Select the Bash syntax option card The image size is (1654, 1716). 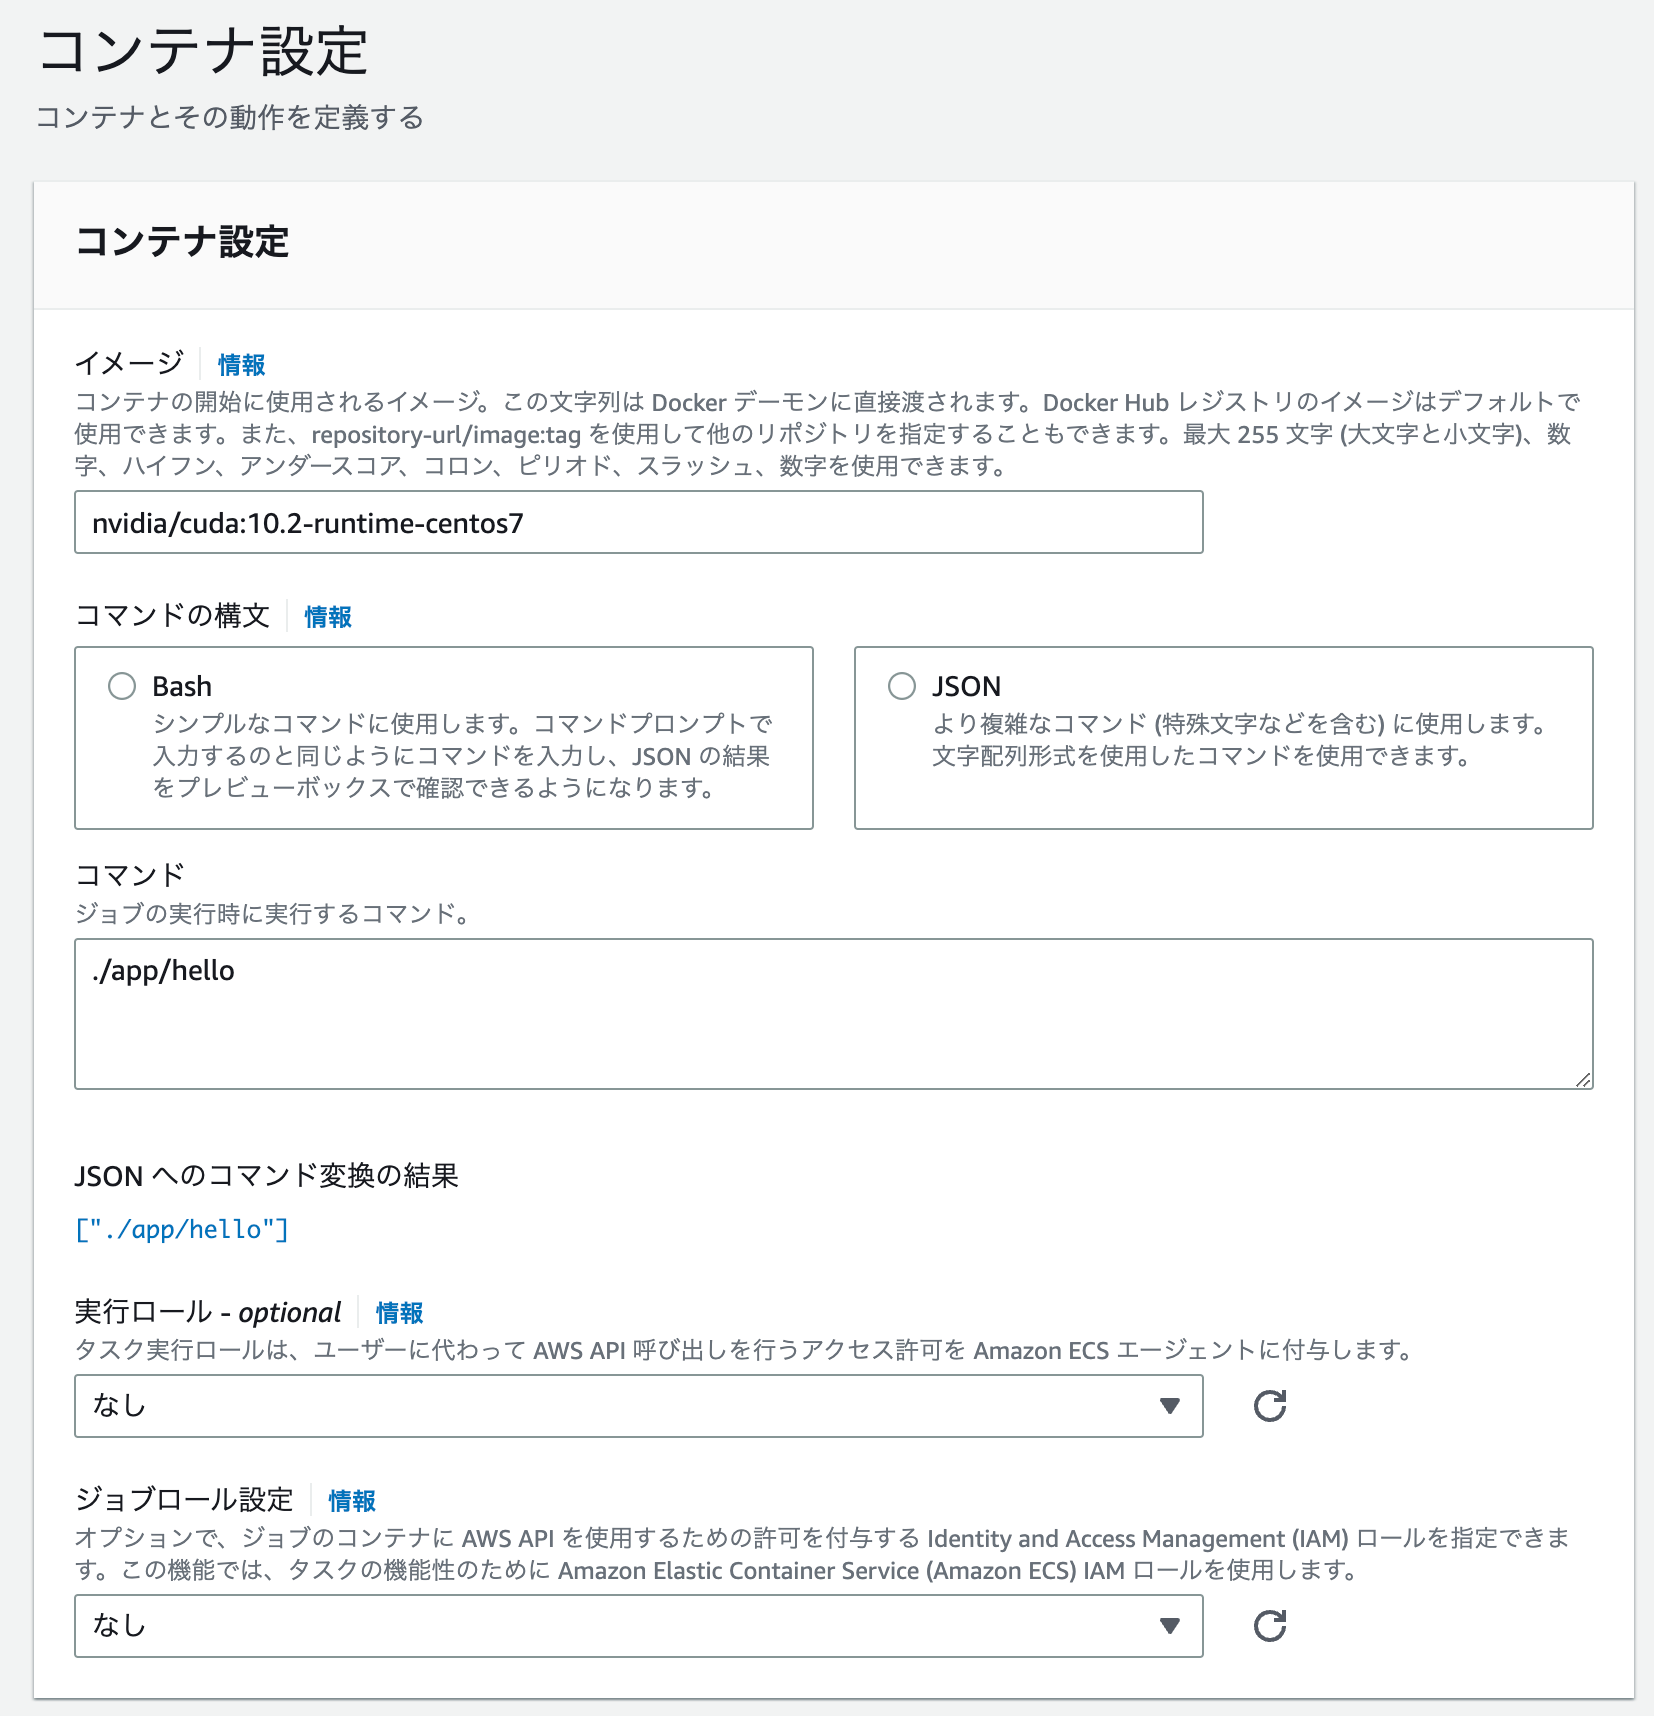(443, 738)
